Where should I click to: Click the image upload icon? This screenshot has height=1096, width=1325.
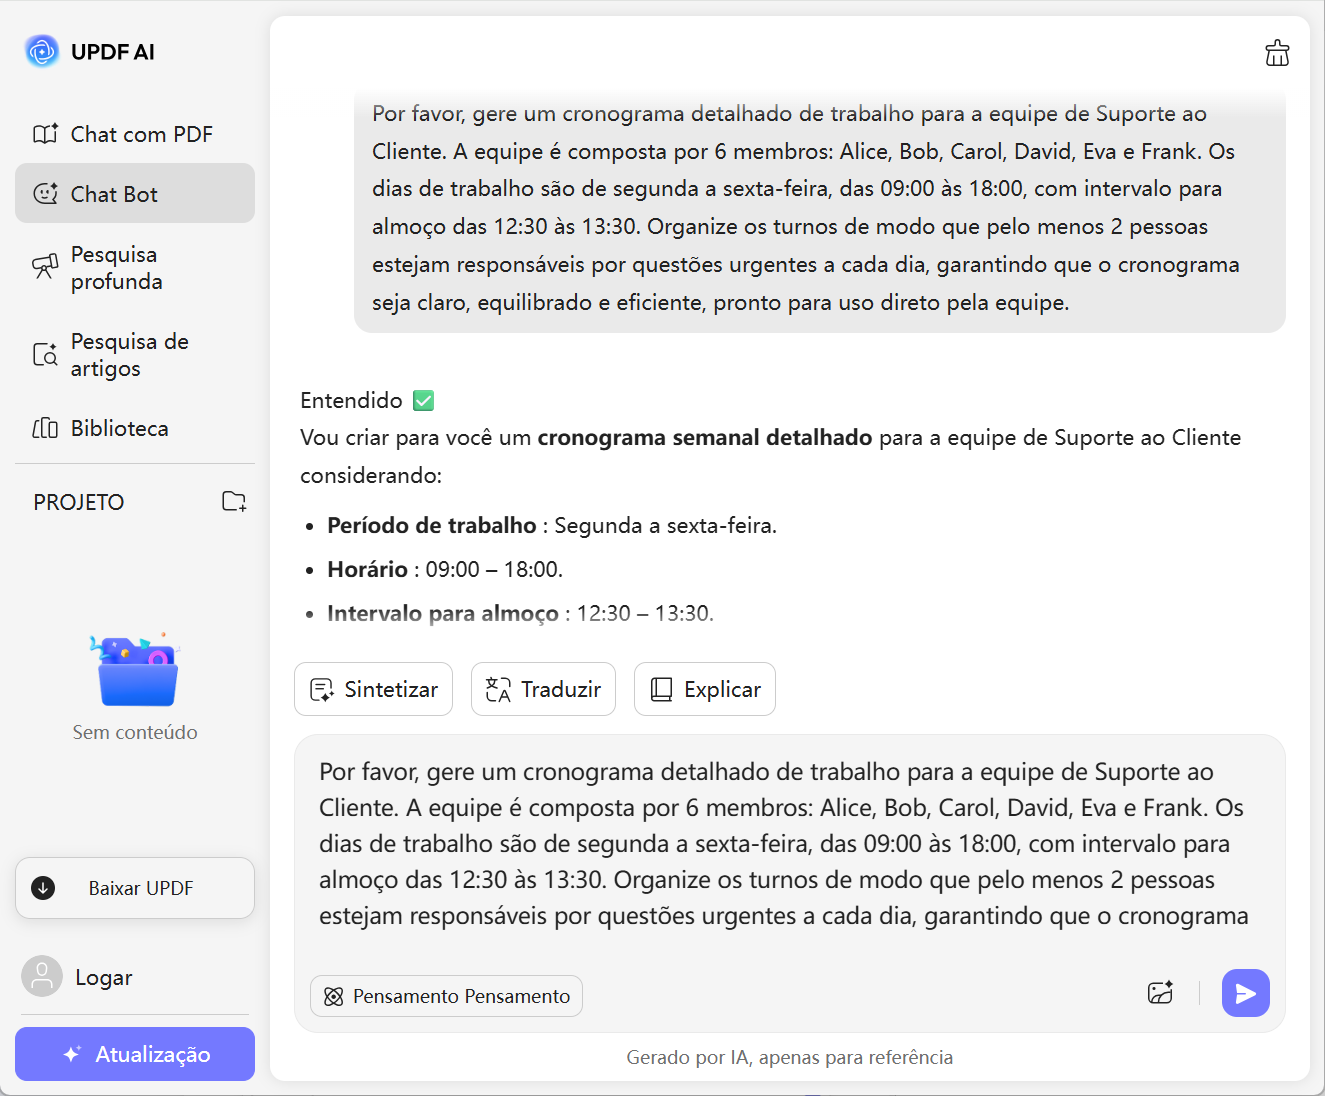point(1160,993)
